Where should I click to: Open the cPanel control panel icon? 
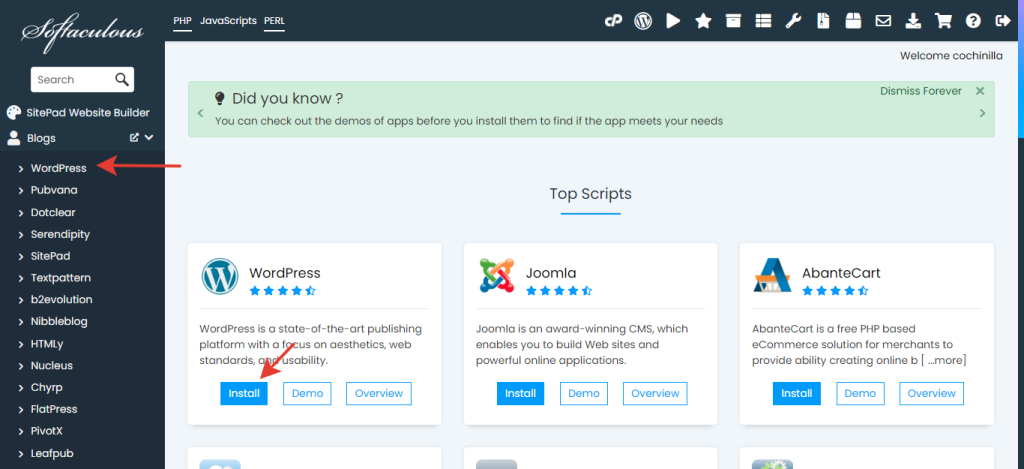pos(613,21)
